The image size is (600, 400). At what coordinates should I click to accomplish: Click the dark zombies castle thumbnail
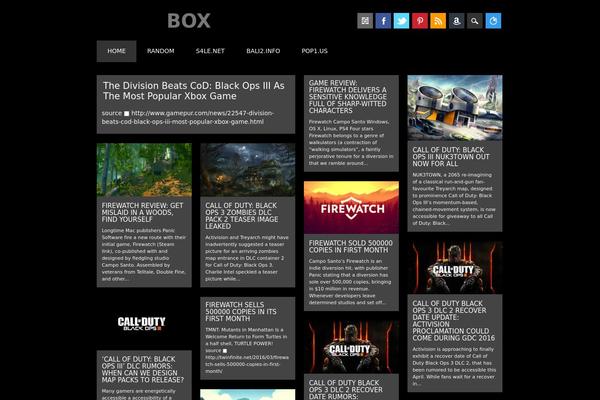coord(248,170)
